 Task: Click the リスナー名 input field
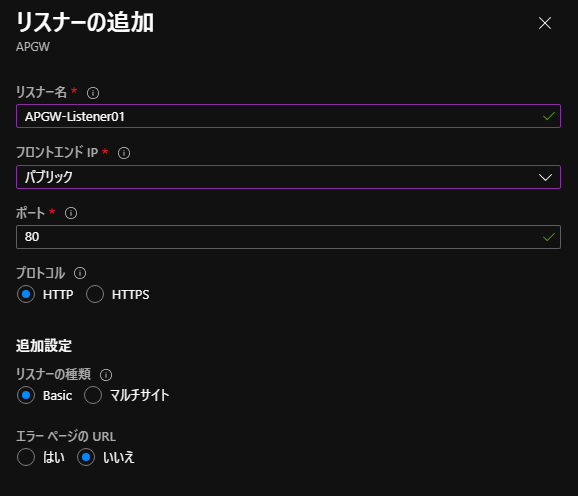[x=288, y=116]
